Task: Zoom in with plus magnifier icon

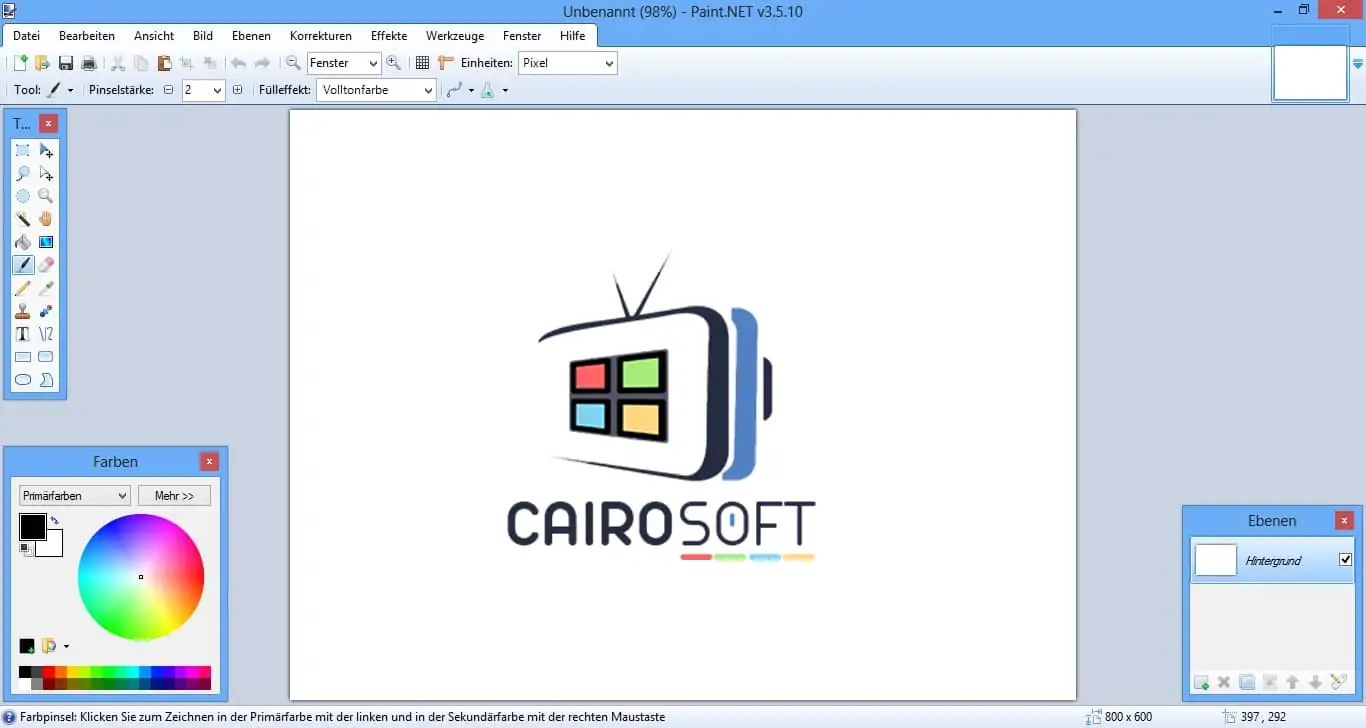Action: pyautogui.click(x=394, y=63)
